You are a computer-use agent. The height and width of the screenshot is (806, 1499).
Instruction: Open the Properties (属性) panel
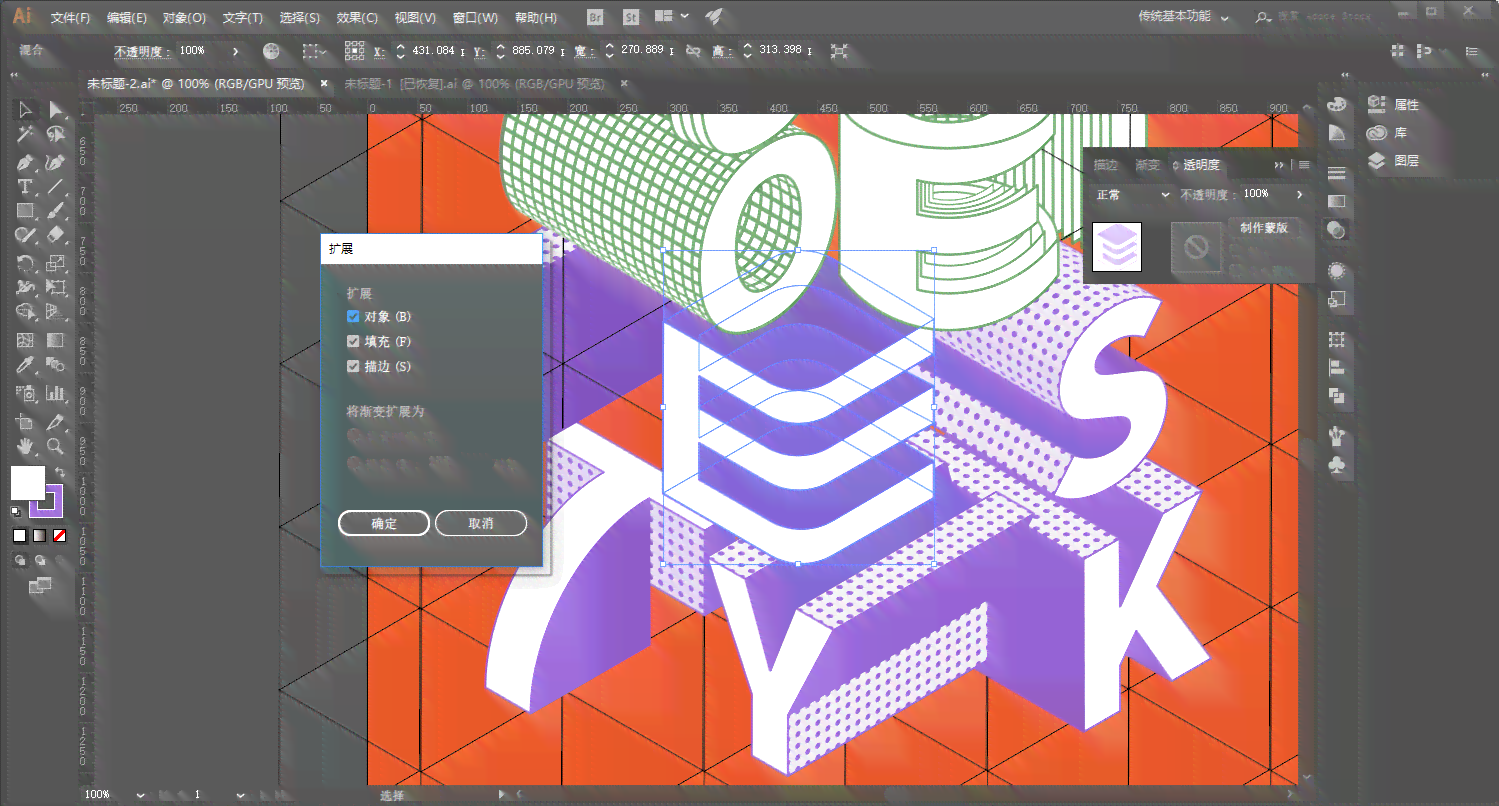(1394, 104)
